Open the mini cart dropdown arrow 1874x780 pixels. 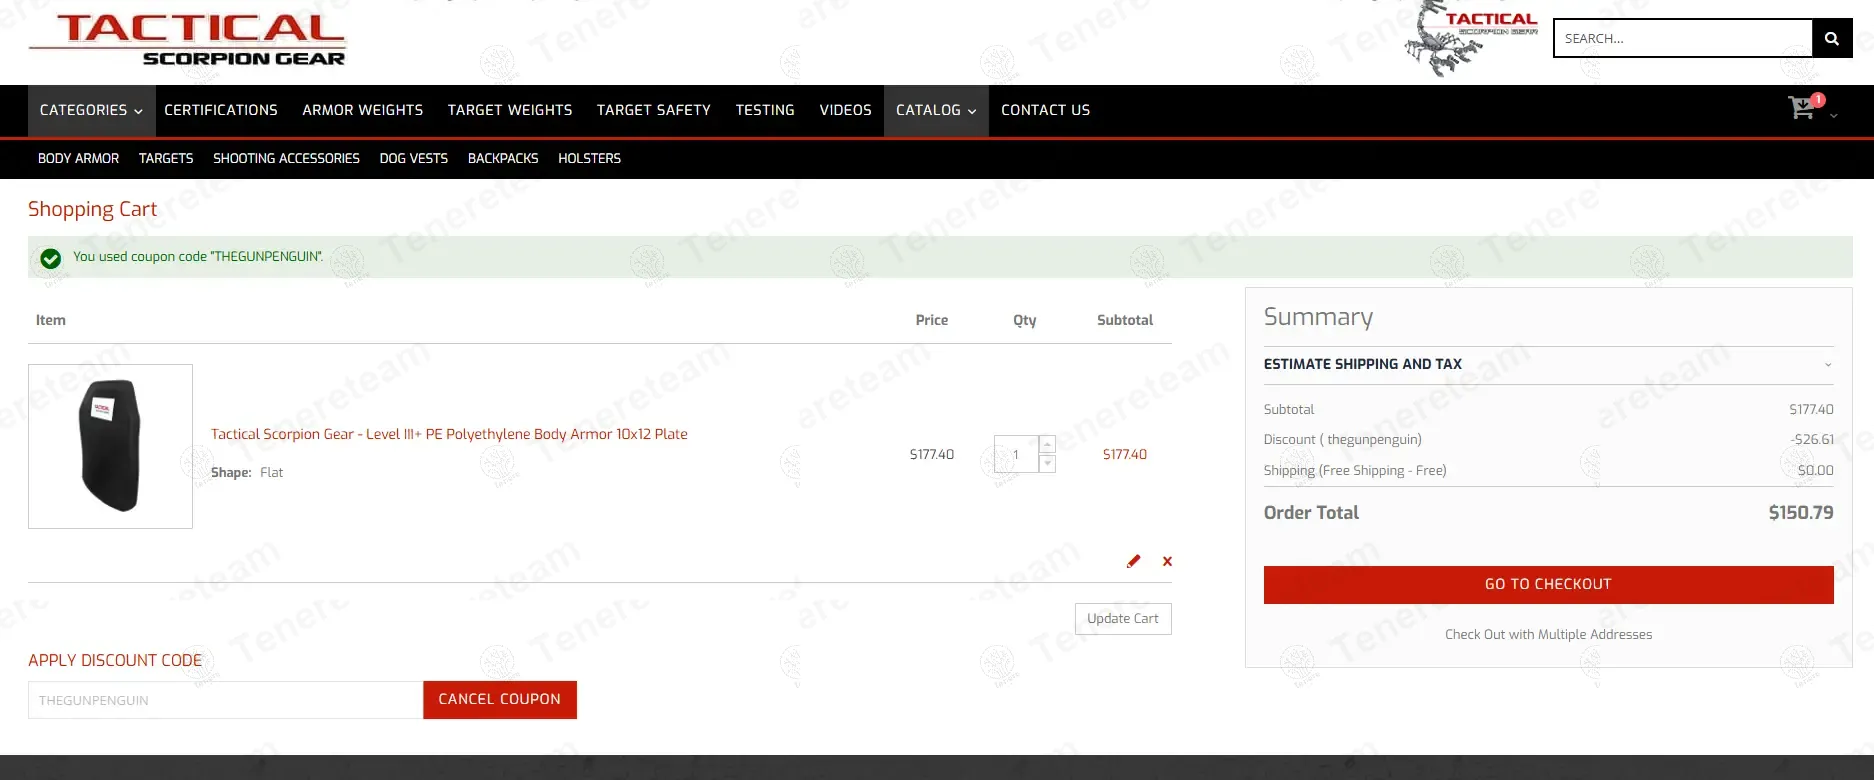click(x=1834, y=116)
